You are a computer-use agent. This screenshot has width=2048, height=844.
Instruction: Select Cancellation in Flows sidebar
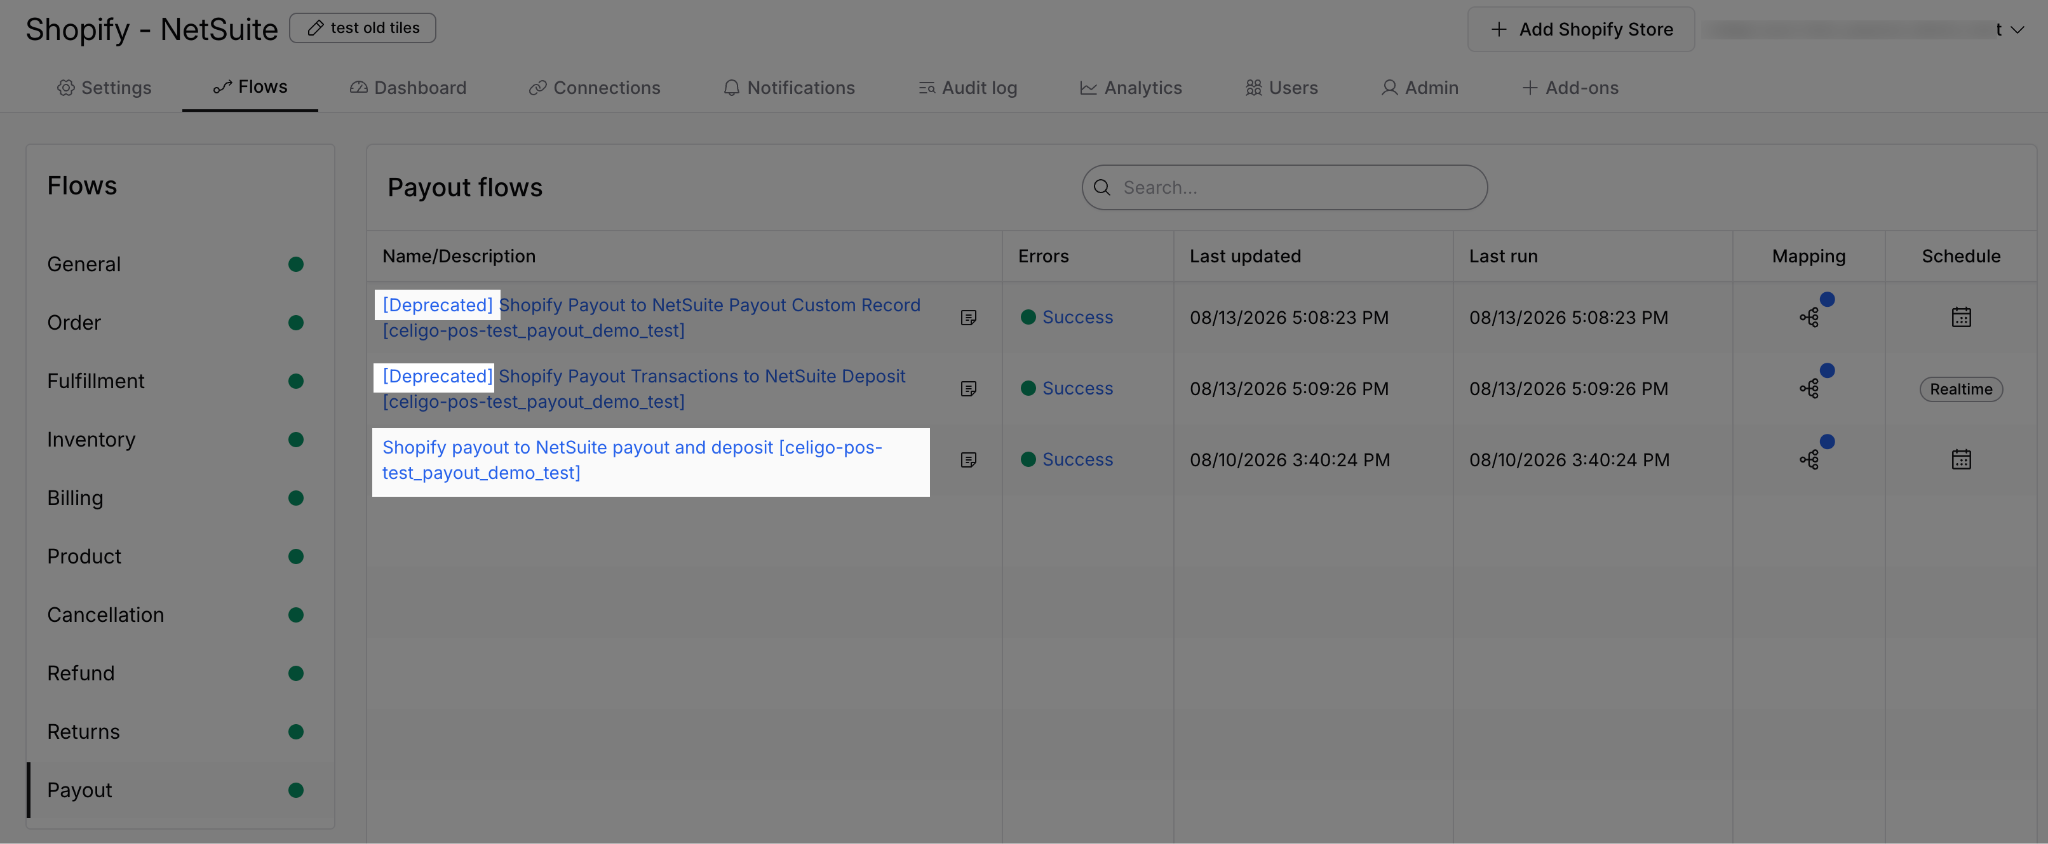(x=180, y=615)
